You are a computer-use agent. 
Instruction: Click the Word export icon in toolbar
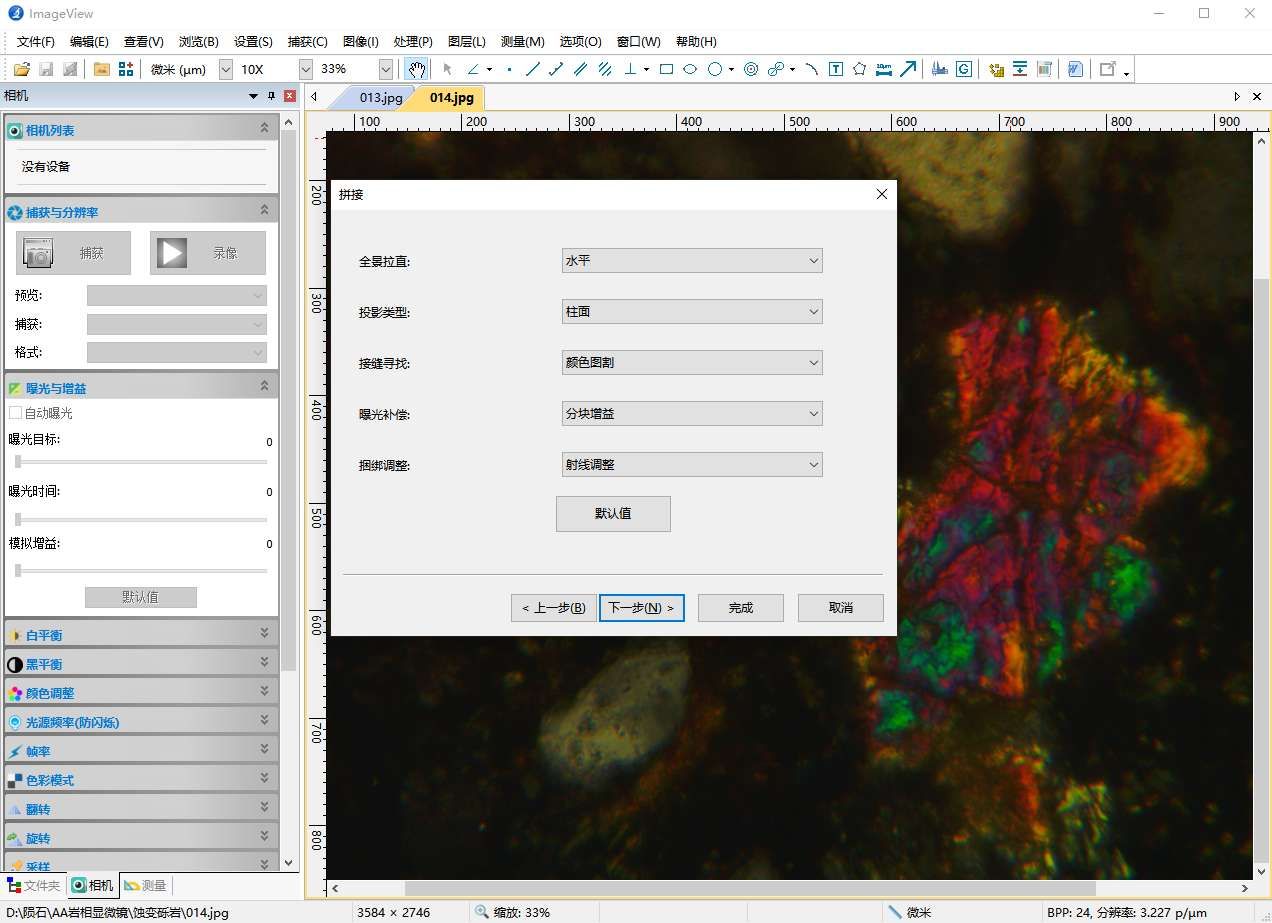click(1075, 69)
